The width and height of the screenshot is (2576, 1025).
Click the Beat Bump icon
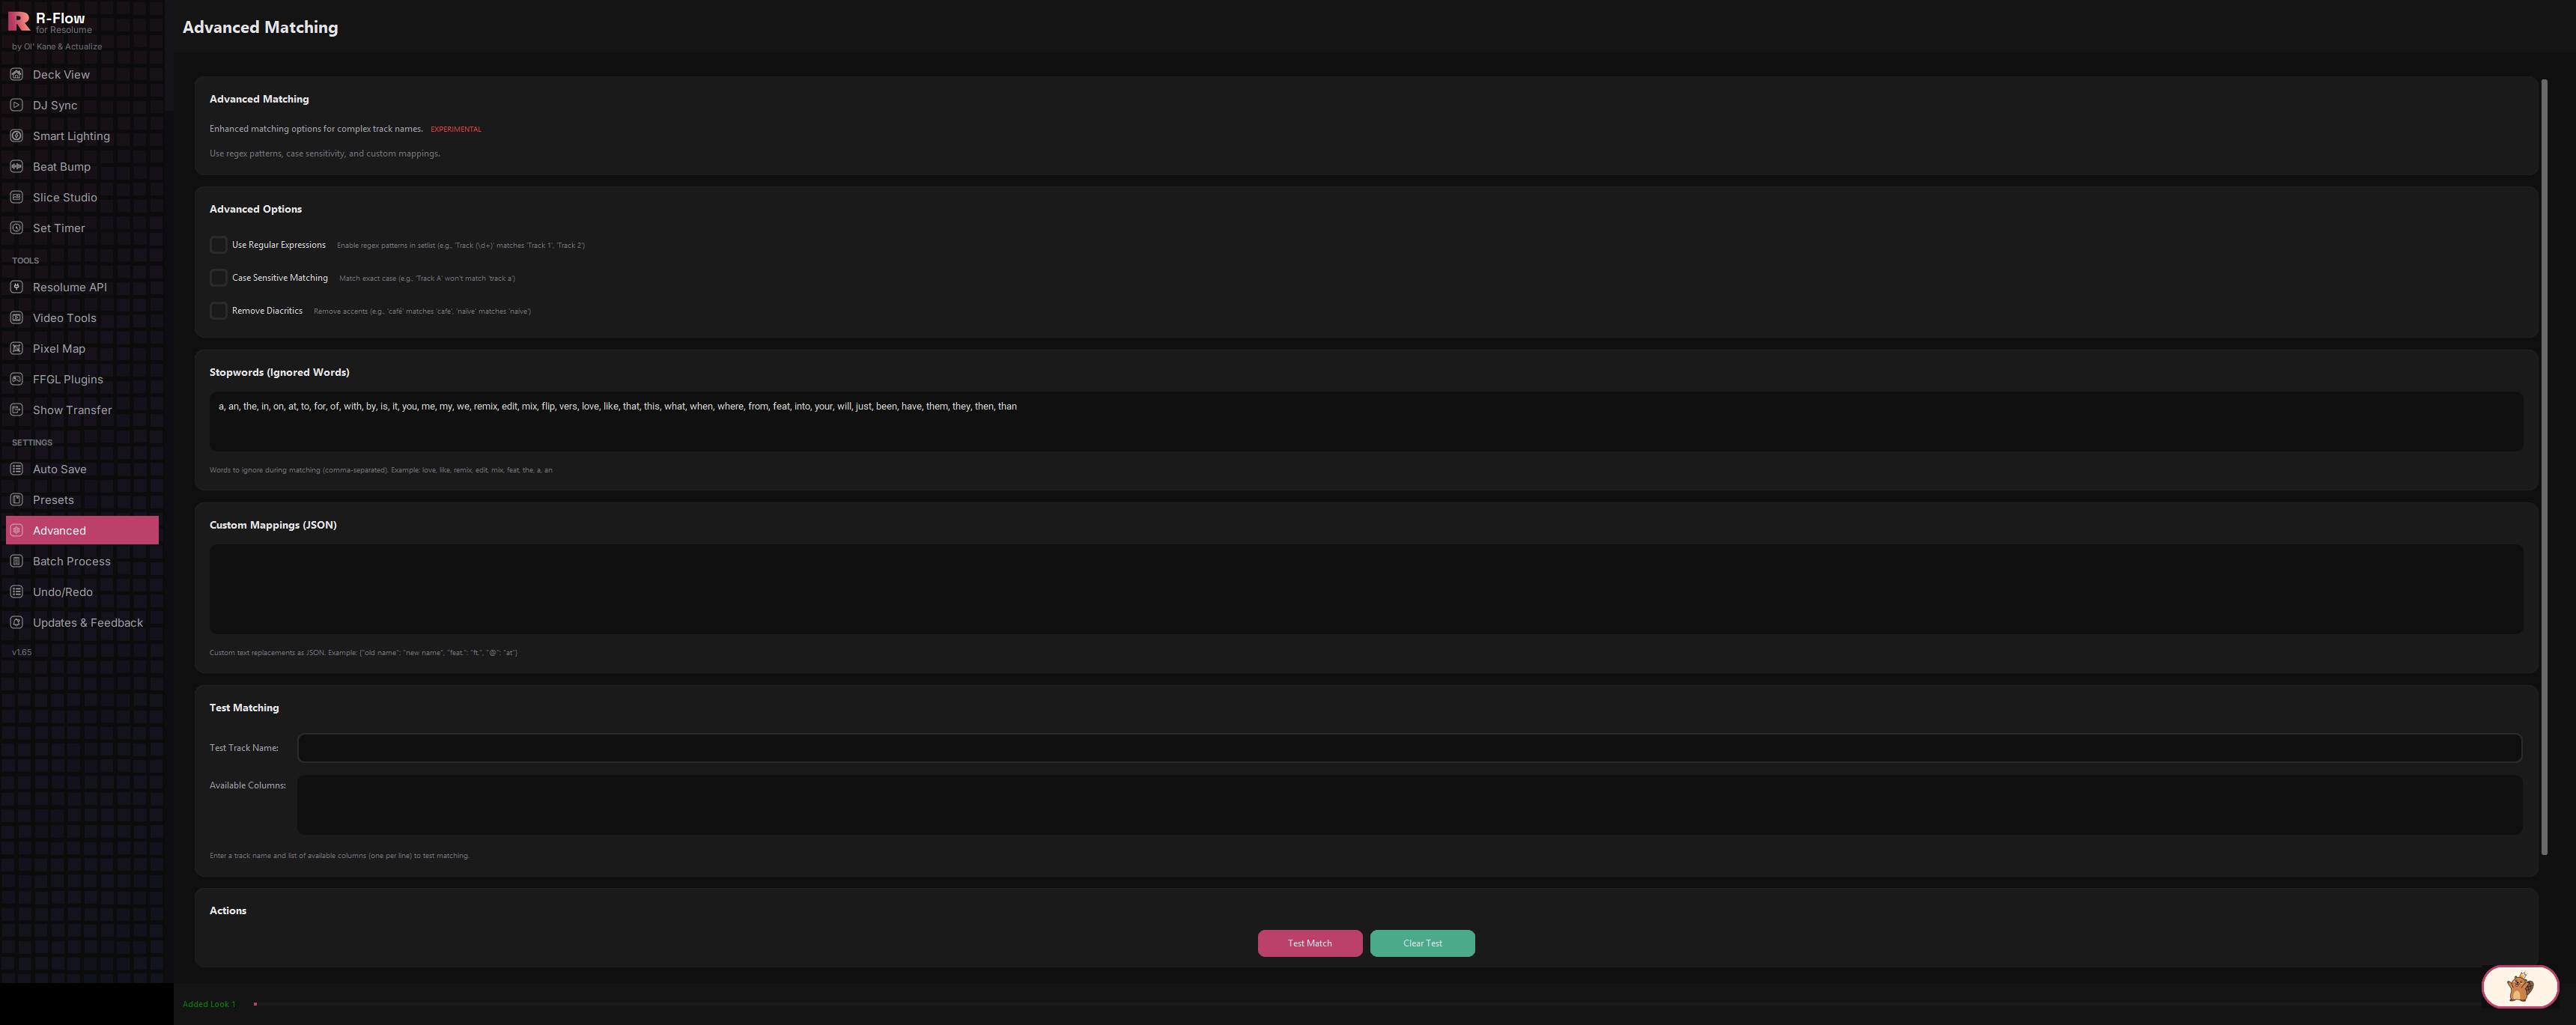pyautogui.click(x=16, y=166)
